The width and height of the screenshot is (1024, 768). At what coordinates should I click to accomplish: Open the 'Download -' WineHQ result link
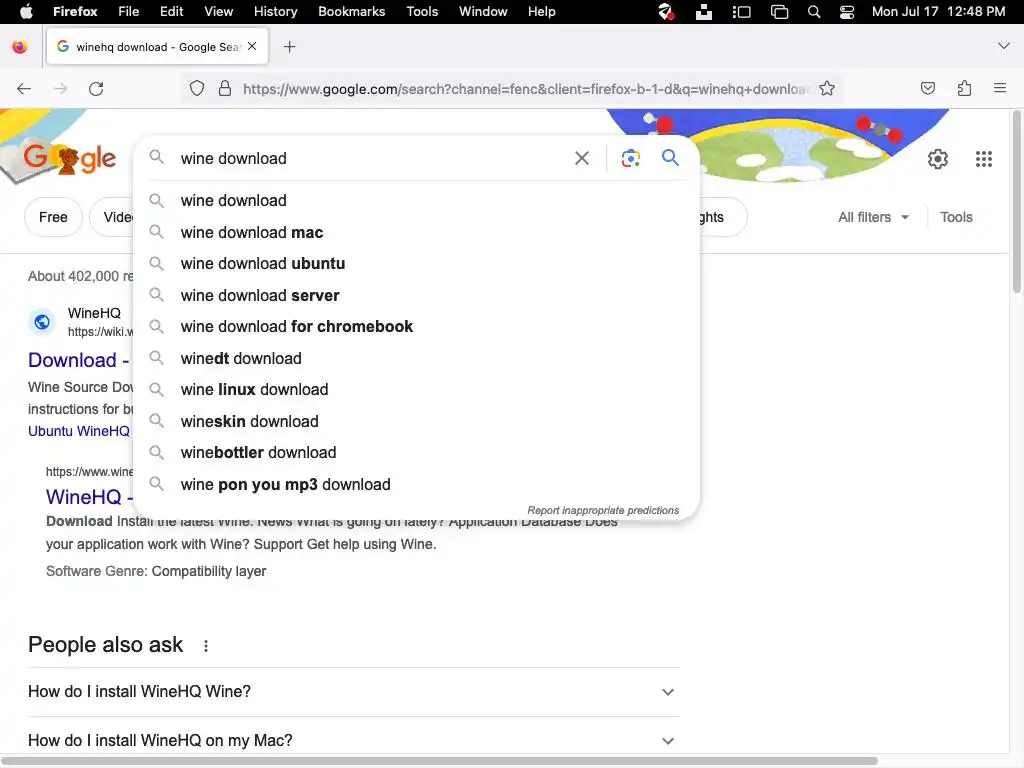tap(79, 360)
